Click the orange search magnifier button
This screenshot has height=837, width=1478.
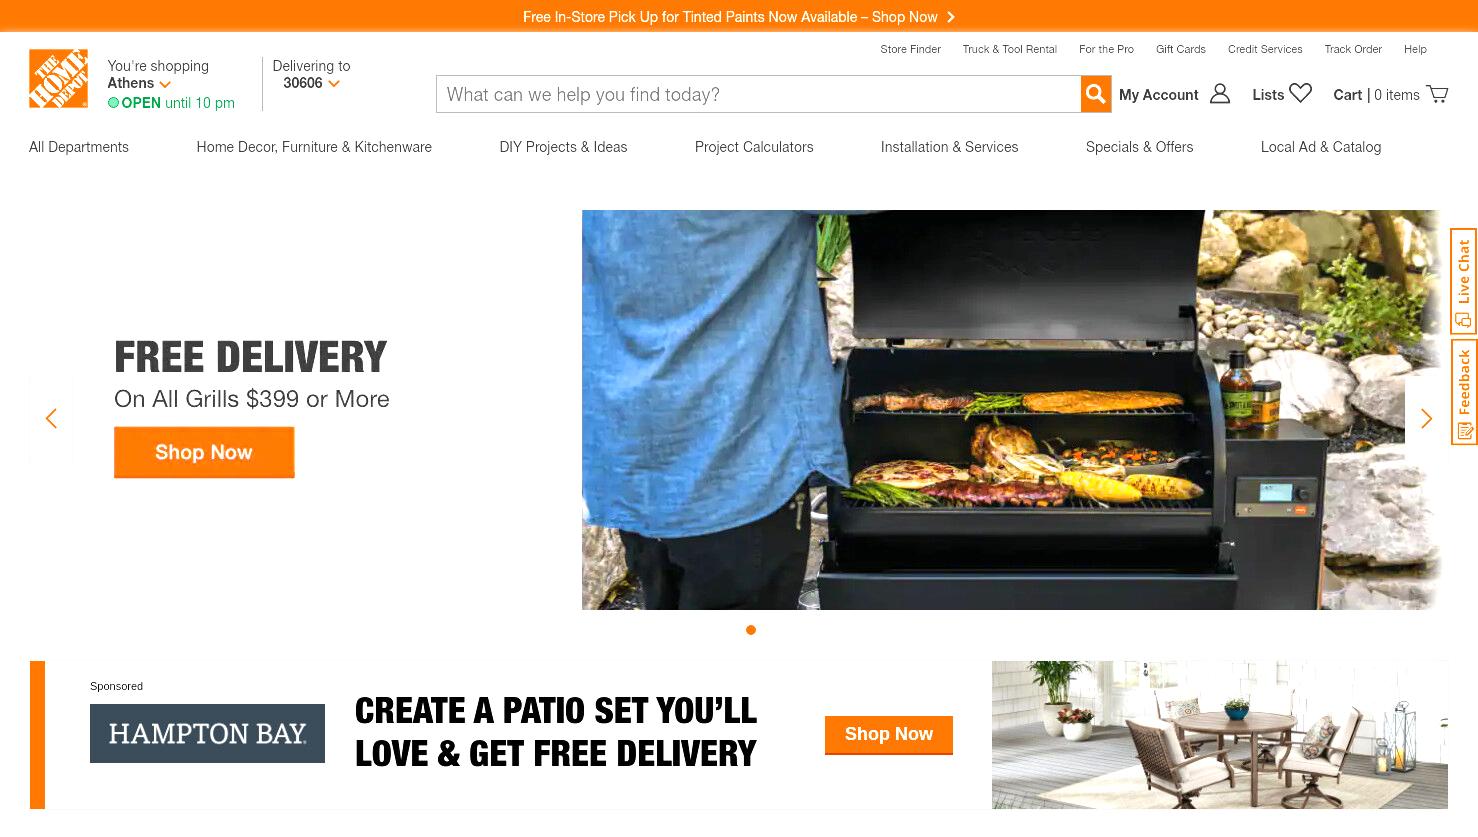pyautogui.click(x=1095, y=94)
